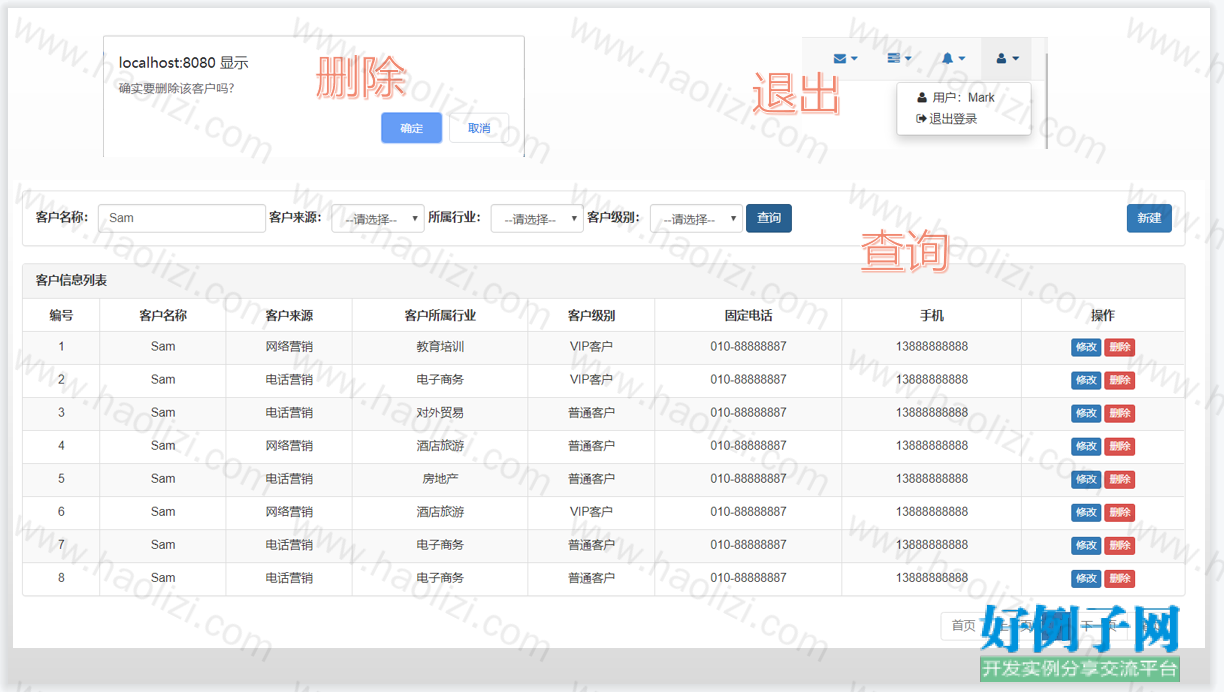Delete customer row 8 via 删除
The image size is (1224, 692).
1120,579
